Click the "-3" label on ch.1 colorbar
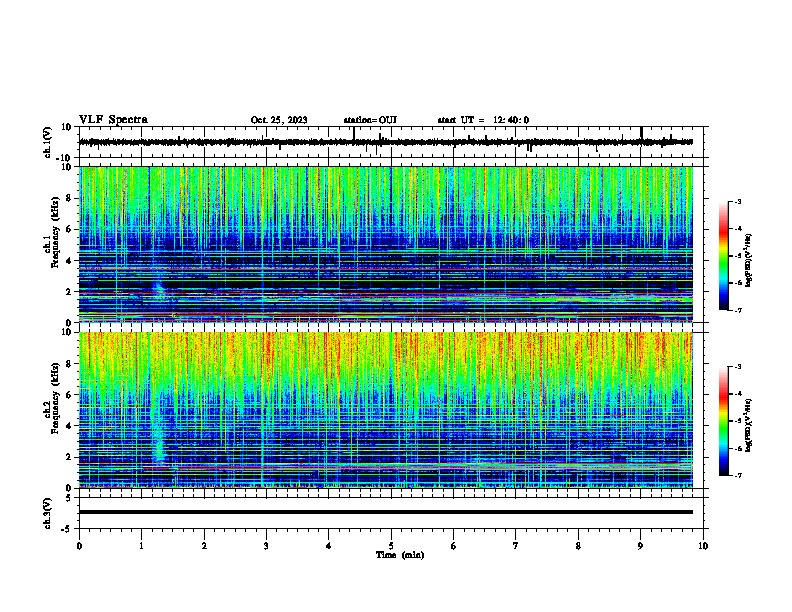792x612 pixels. coord(738,202)
